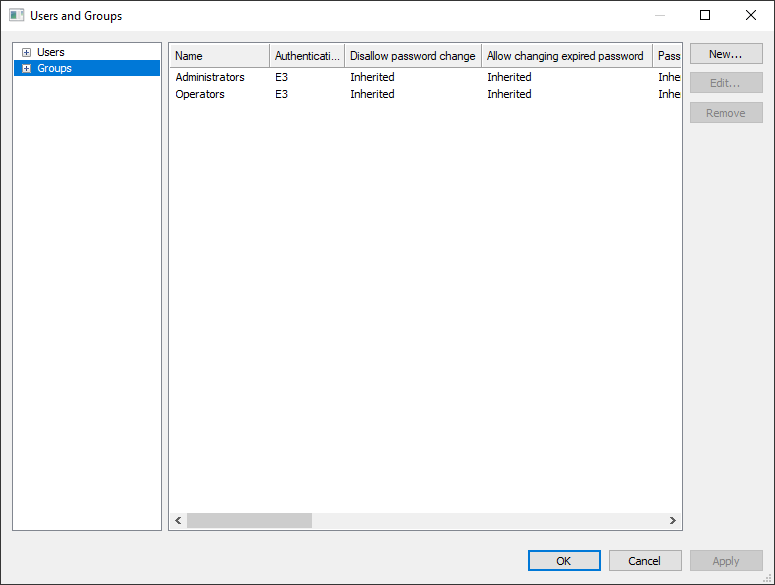Click Inherited cell in Administrators row
This screenshot has height=585, width=775.
coord(372,77)
